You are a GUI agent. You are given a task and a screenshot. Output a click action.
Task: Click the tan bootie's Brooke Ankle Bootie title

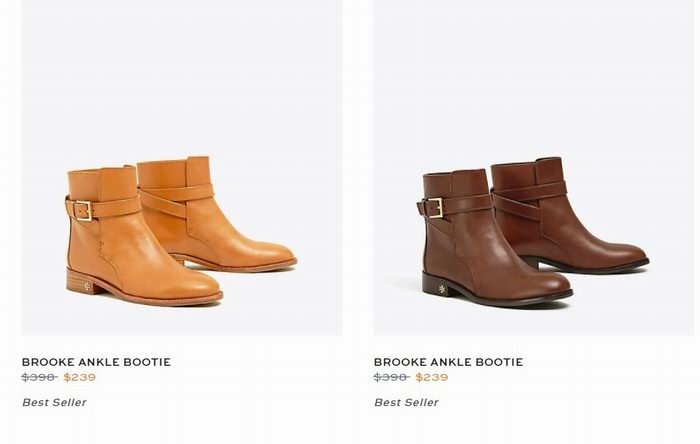point(96,362)
